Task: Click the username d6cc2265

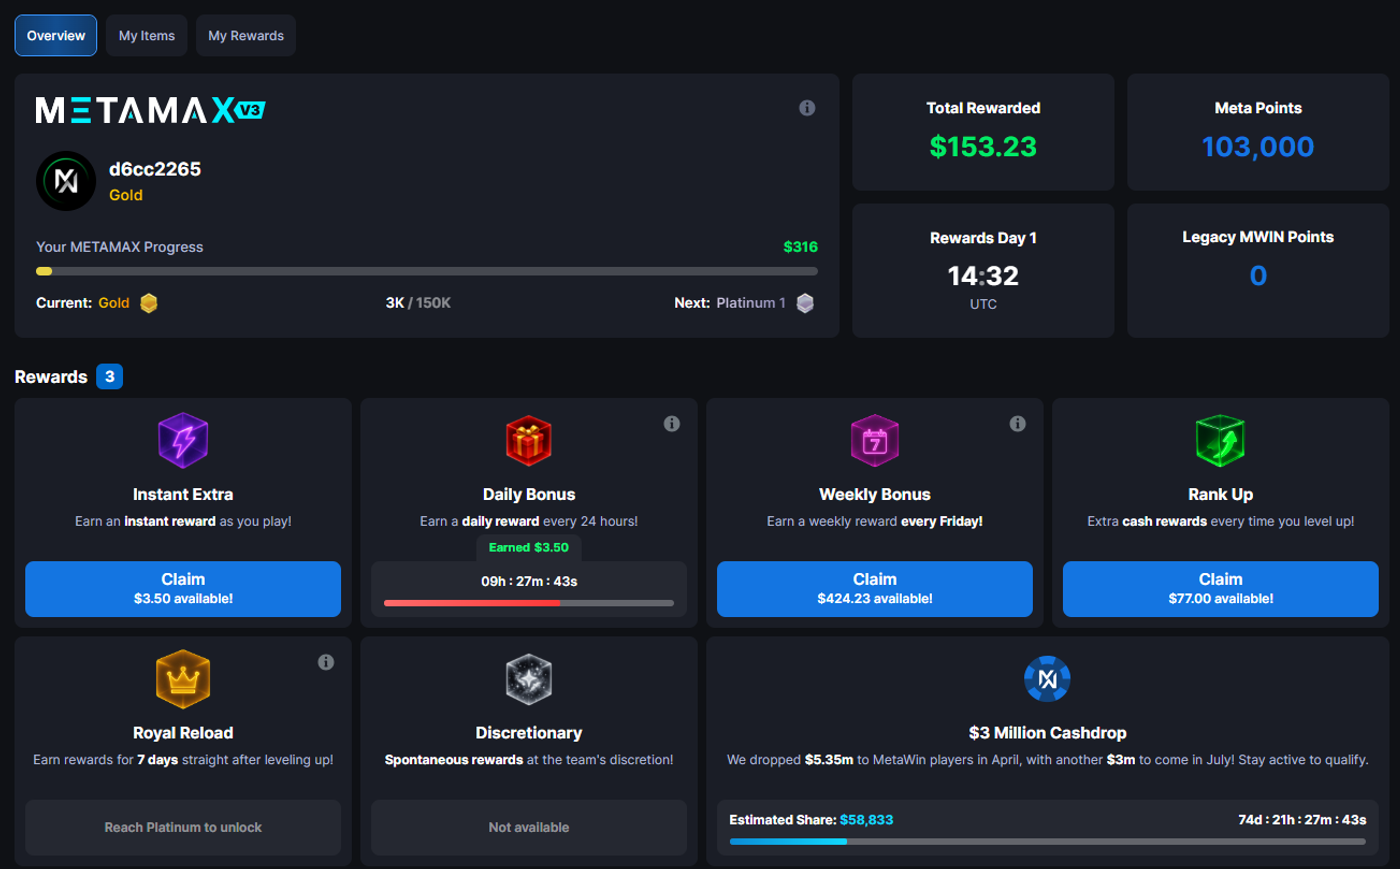Action: (x=155, y=169)
